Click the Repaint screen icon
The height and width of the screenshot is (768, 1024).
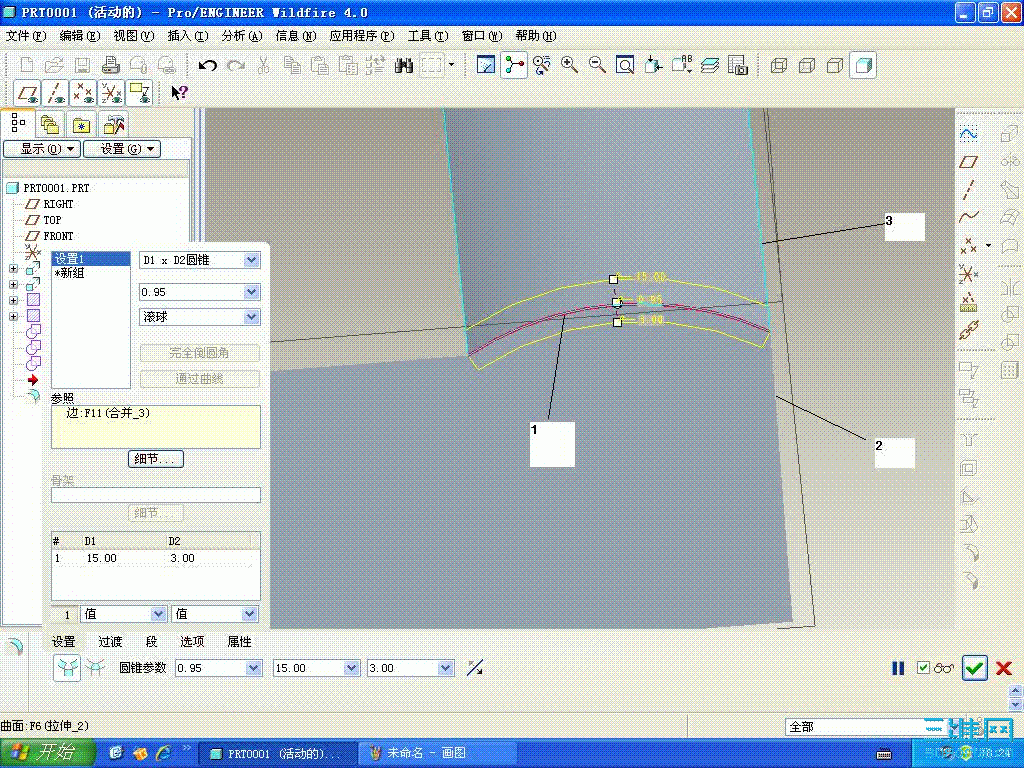coord(486,65)
